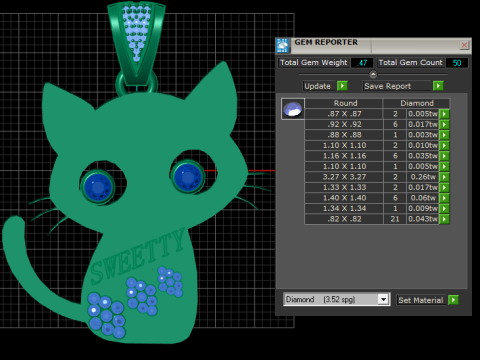Click the Set Material button
Screen dimensions: 480x360
point(421,300)
